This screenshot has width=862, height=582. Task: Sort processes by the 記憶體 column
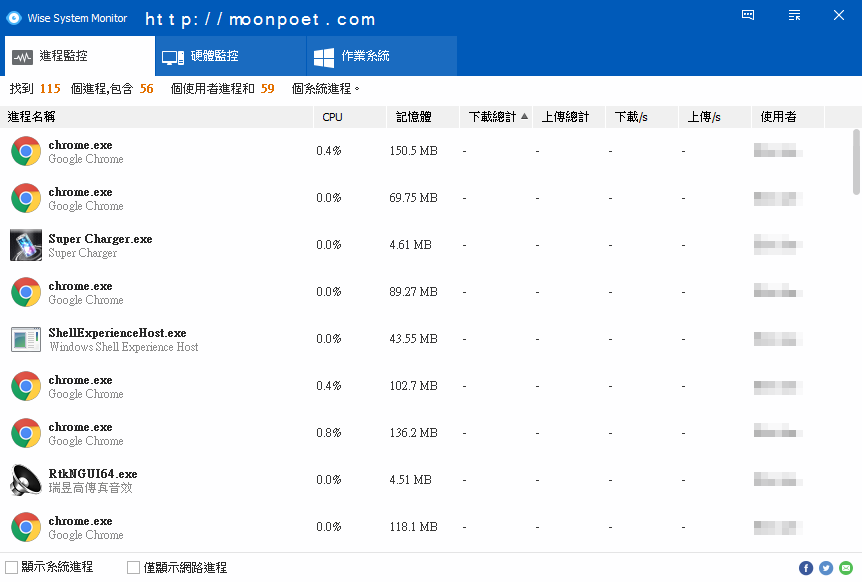point(410,117)
